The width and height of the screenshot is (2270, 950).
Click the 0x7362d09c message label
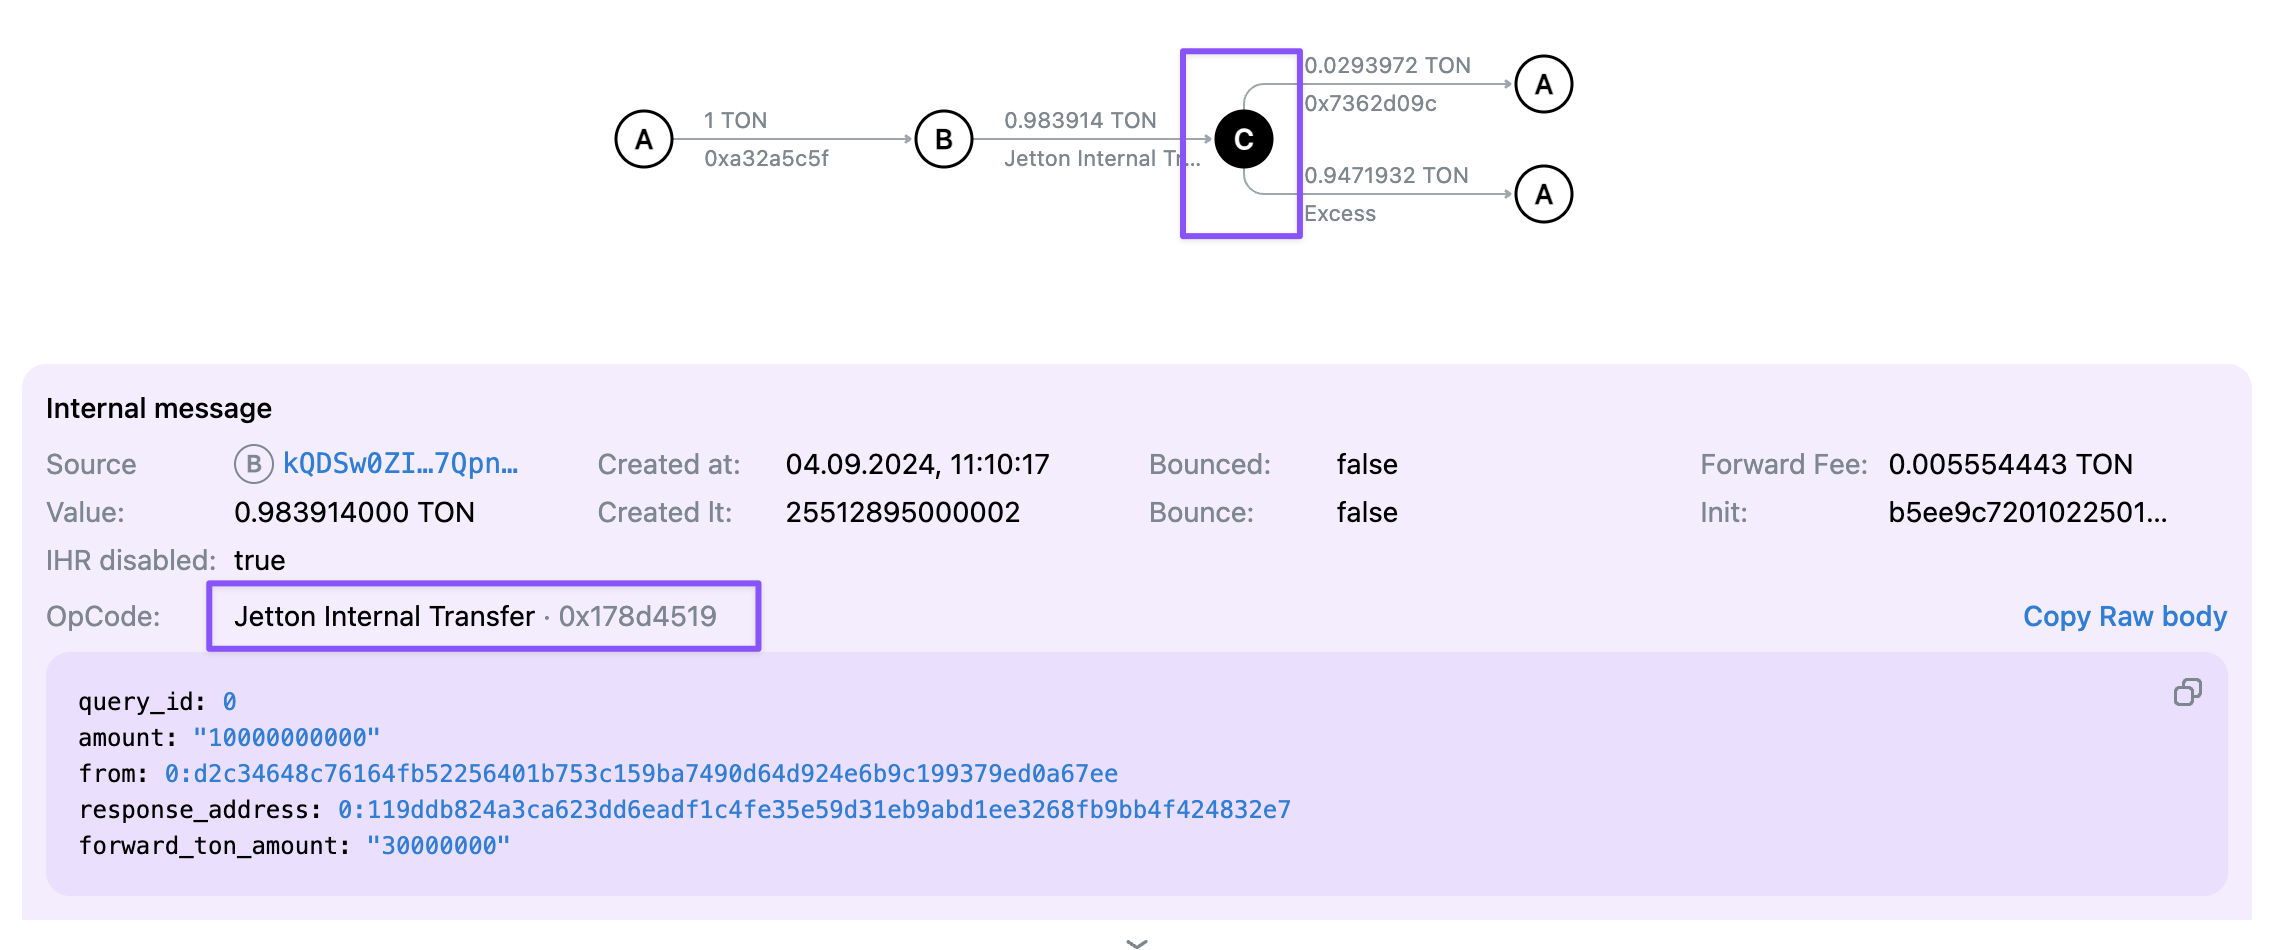tap(1370, 104)
